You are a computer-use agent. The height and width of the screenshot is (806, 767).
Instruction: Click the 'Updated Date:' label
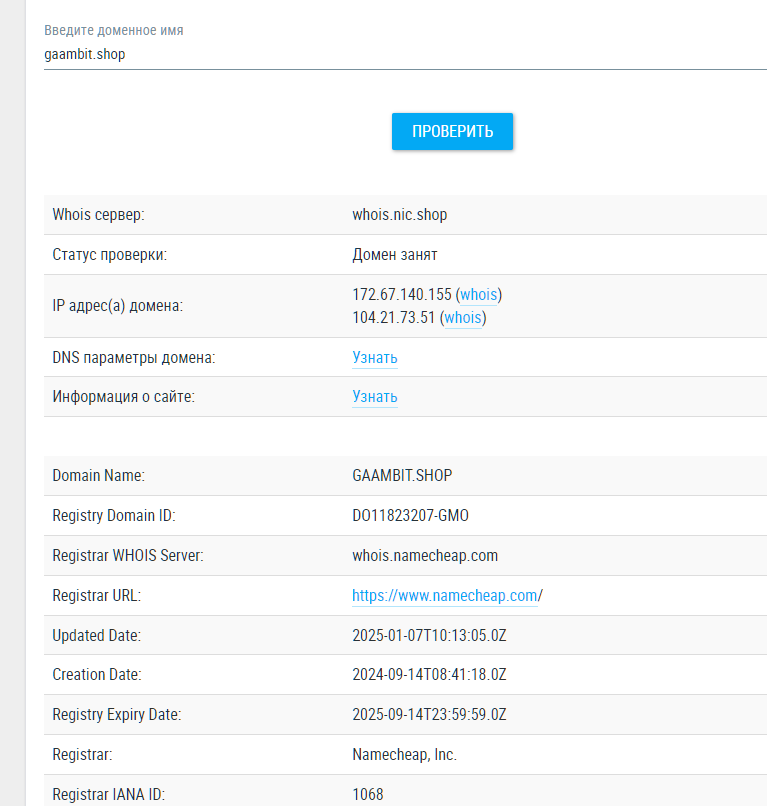coord(97,635)
